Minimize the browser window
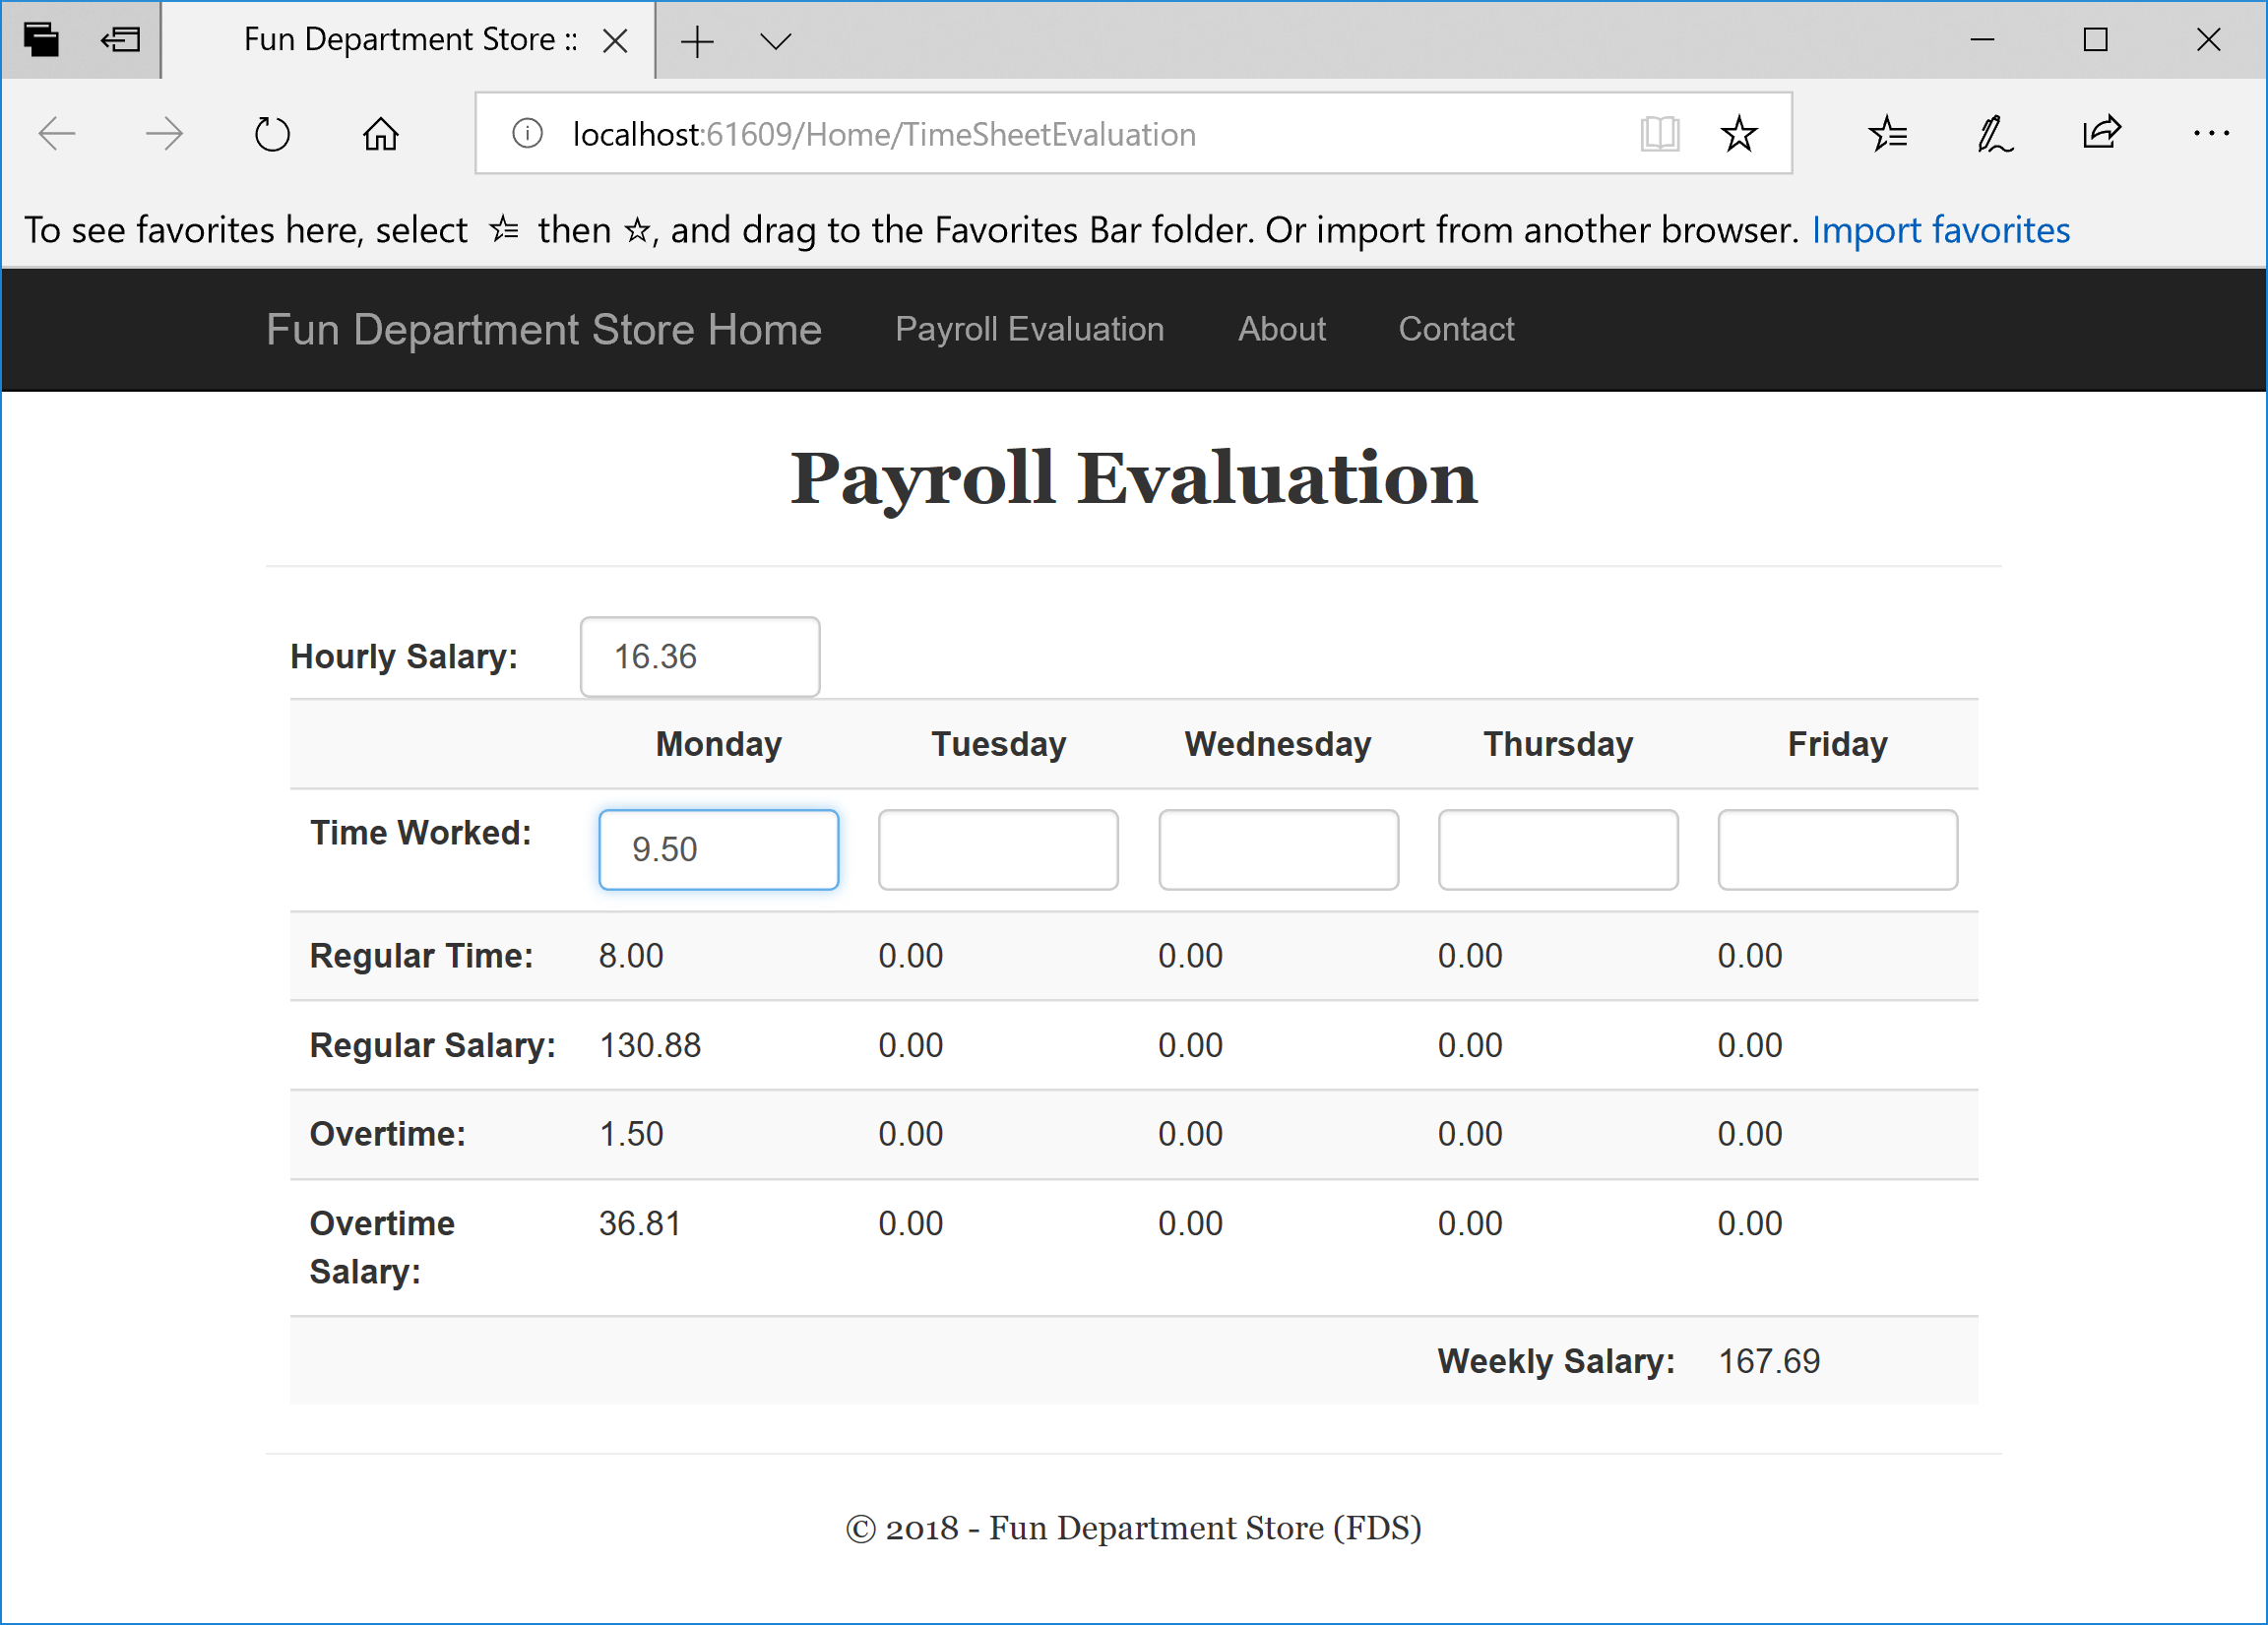Image resolution: width=2268 pixels, height=1625 pixels. tap(1982, 40)
